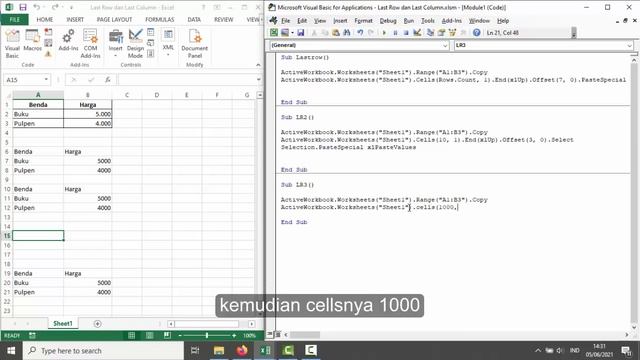The width and height of the screenshot is (640, 360).
Task: Open Project Explorer from VBA toolbar
Action: pyautogui.click(x=430, y=33)
